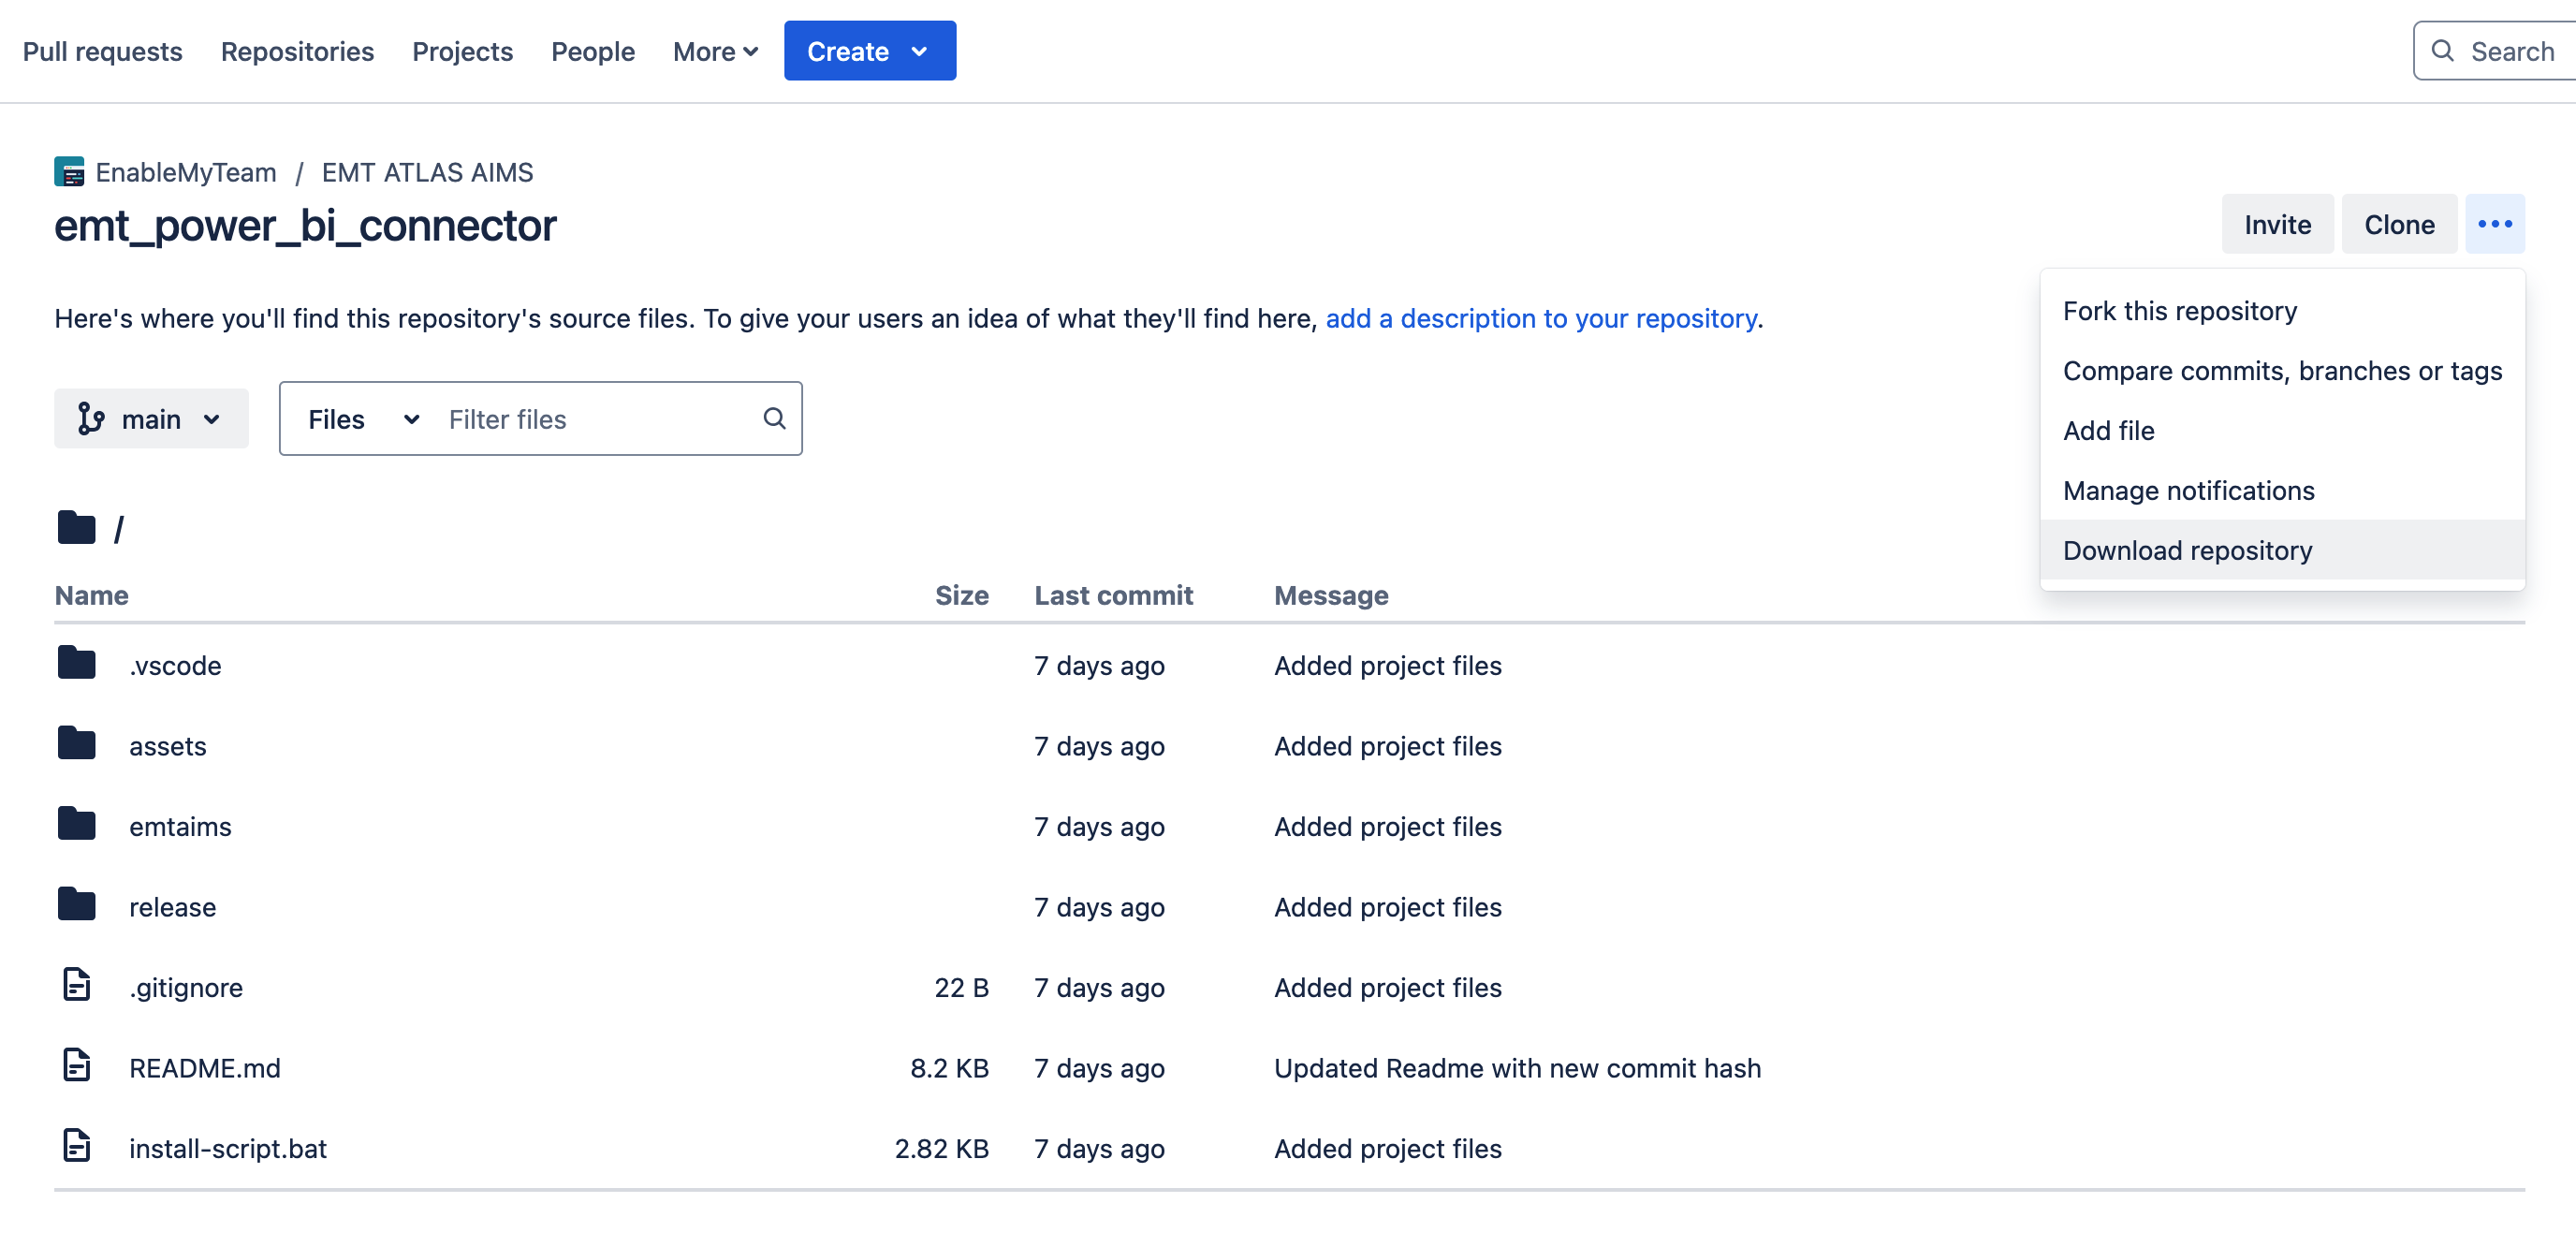This screenshot has width=2576, height=1247.
Task: Choose Fork this repository menu option
Action: click(x=2179, y=311)
